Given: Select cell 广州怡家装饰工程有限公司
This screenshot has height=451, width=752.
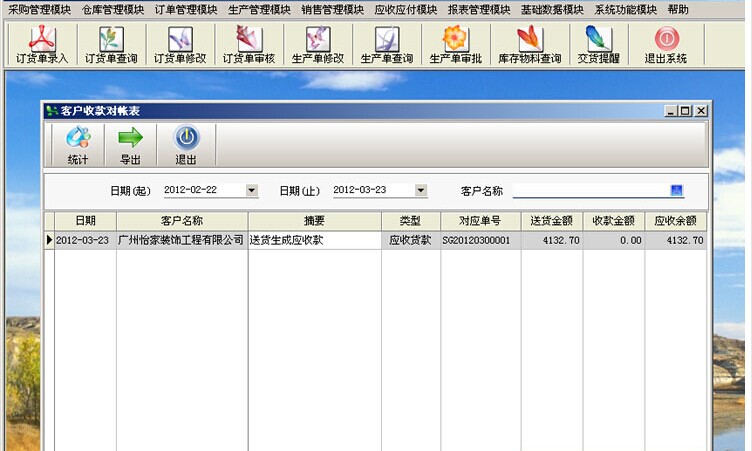Looking at the screenshot, I should coord(182,240).
